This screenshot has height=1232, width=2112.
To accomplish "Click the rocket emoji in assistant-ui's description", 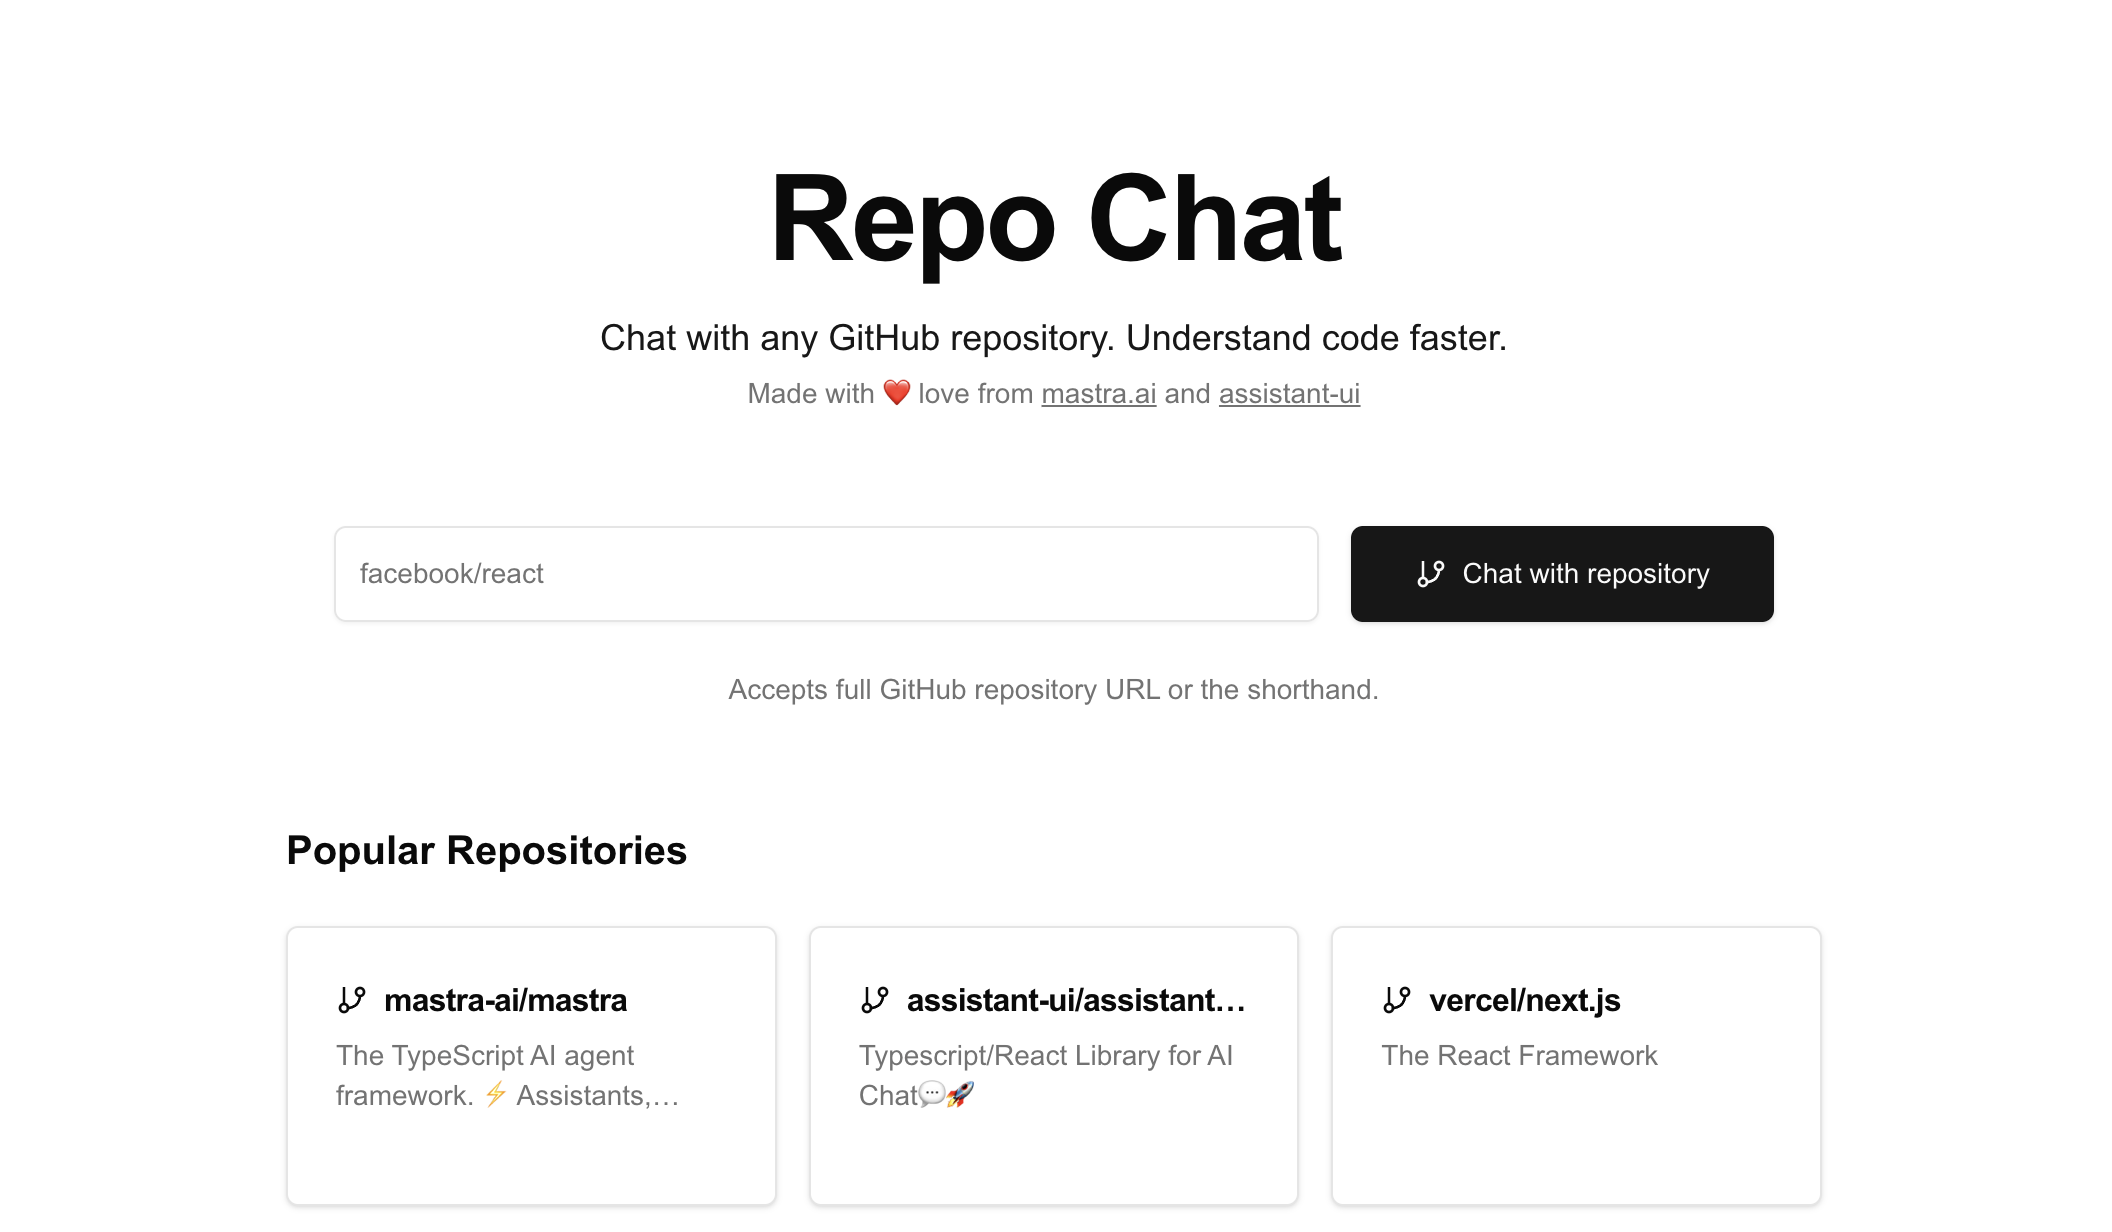I will click(960, 1095).
